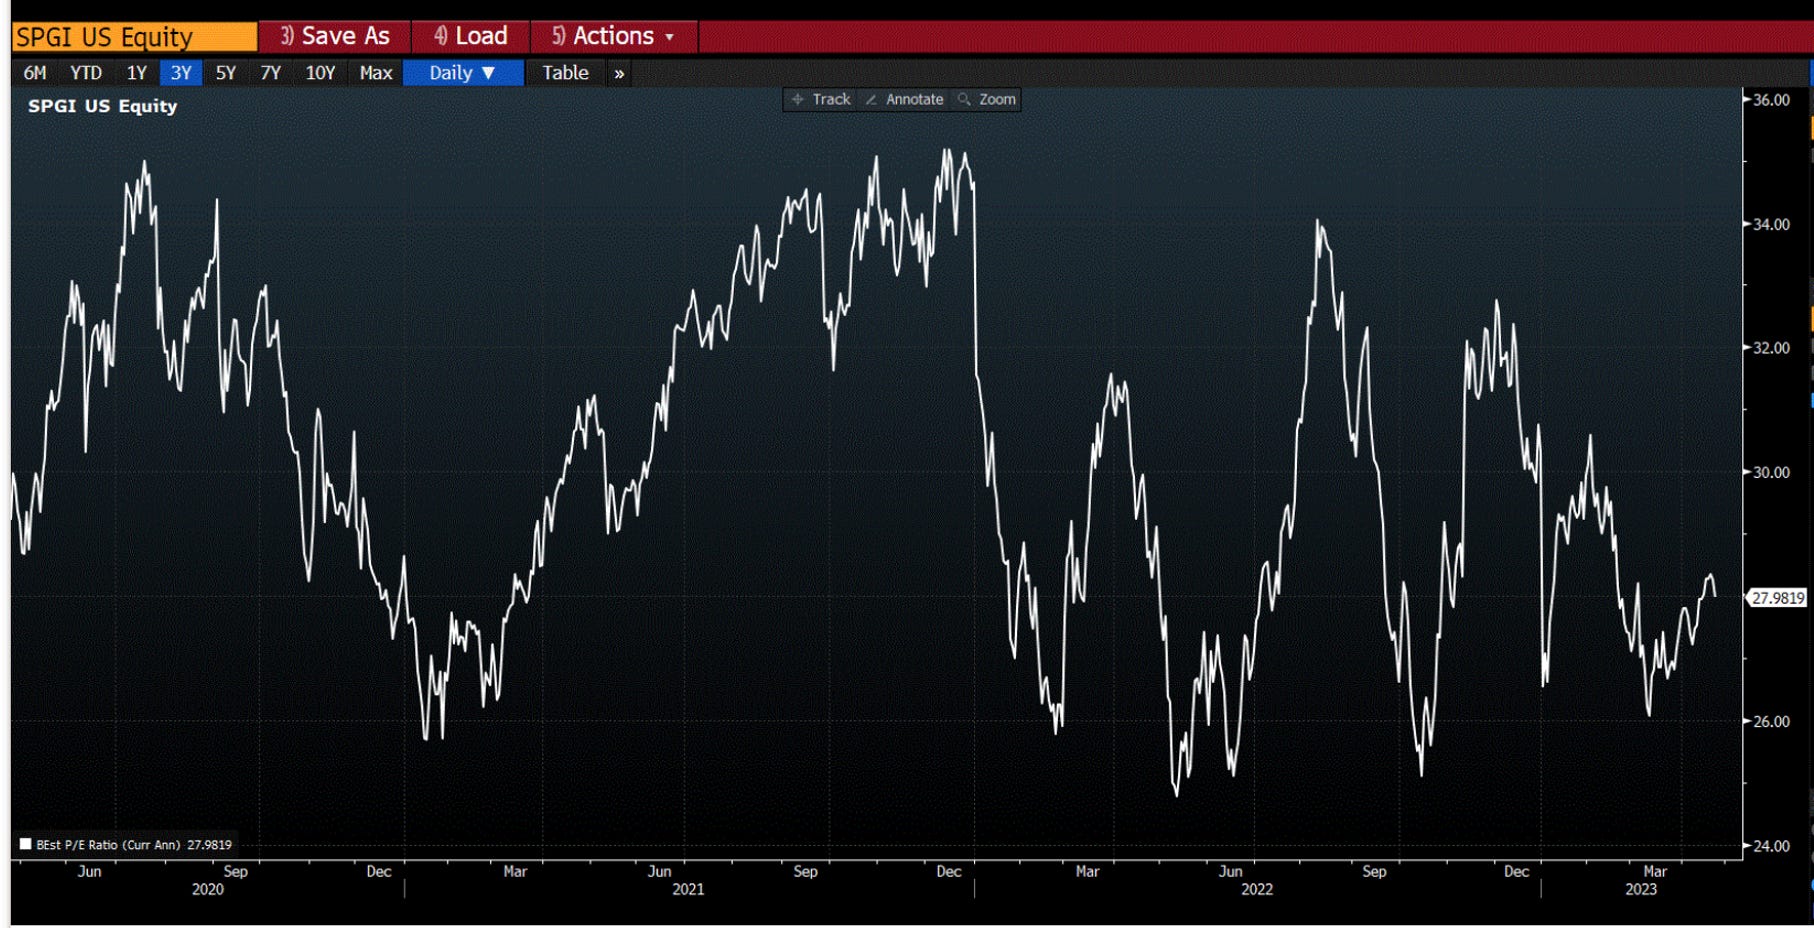Select the Max time range
1814x928 pixels.
(x=375, y=72)
